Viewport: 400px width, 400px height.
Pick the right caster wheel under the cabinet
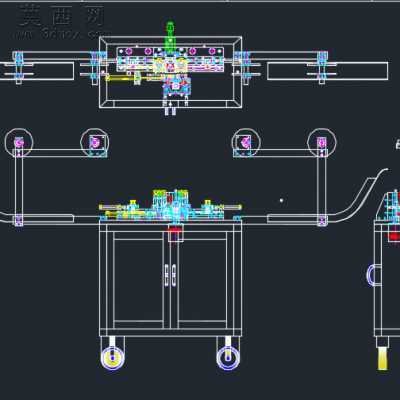pyautogui.click(x=228, y=358)
